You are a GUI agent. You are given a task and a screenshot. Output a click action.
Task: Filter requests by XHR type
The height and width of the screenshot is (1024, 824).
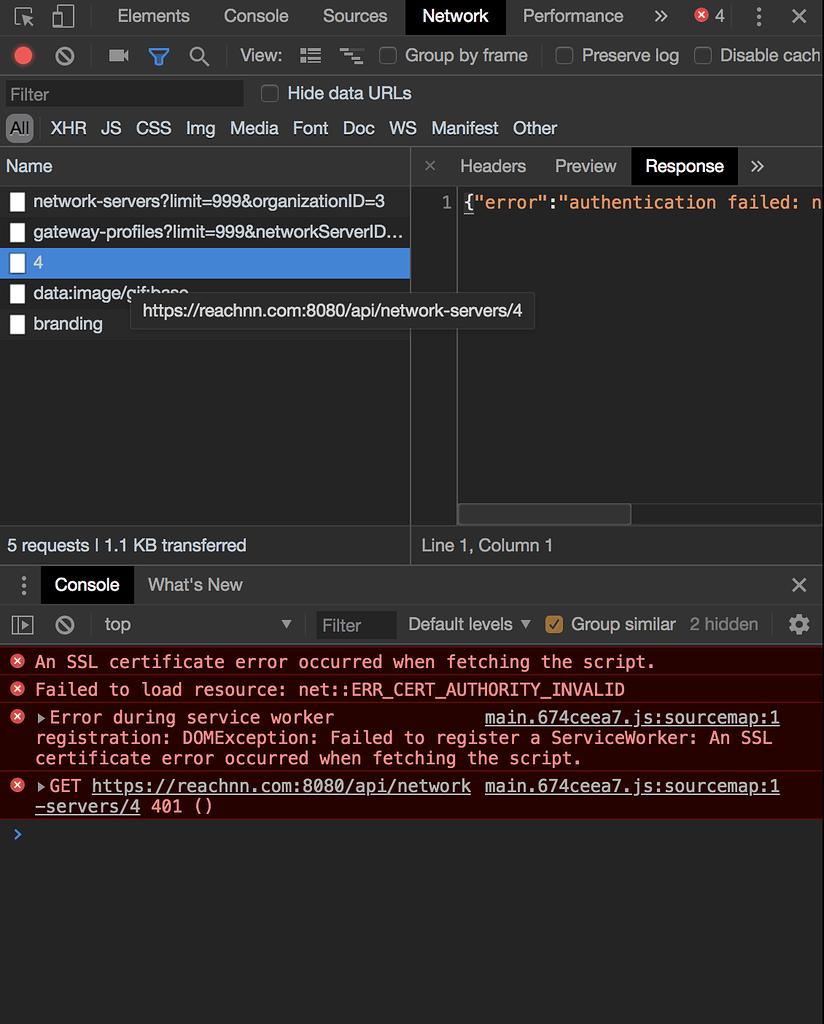click(67, 128)
